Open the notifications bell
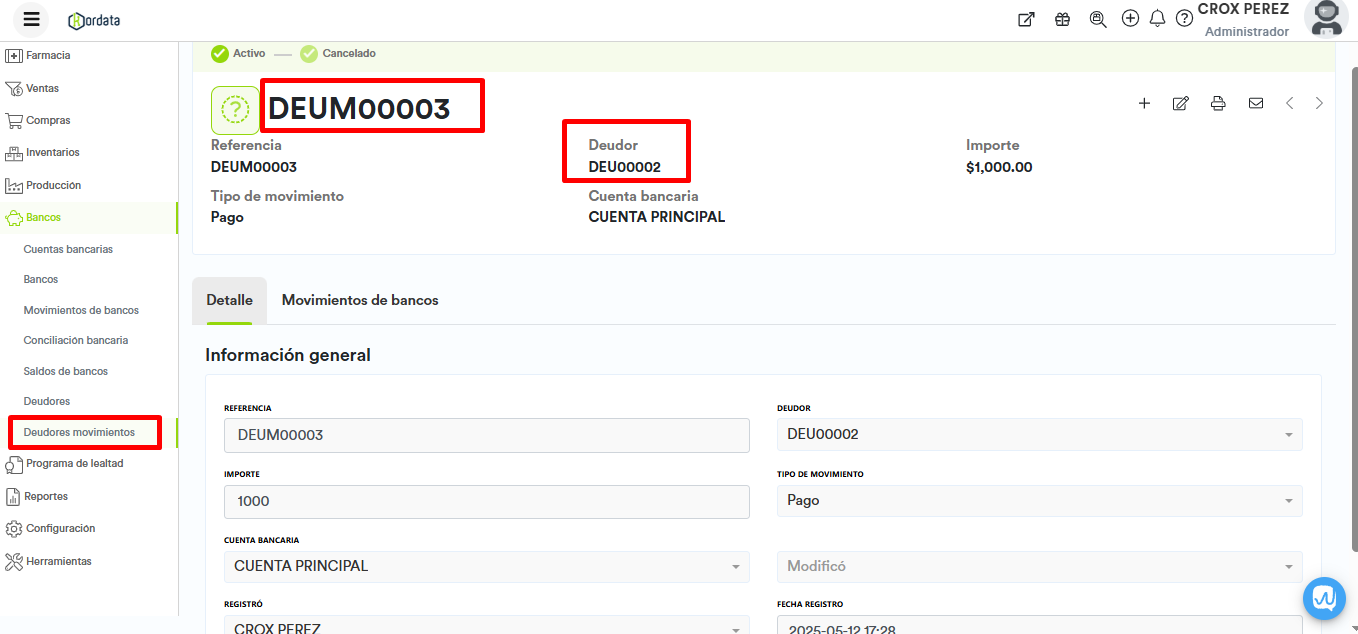1358x634 pixels. click(x=1157, y=18)
